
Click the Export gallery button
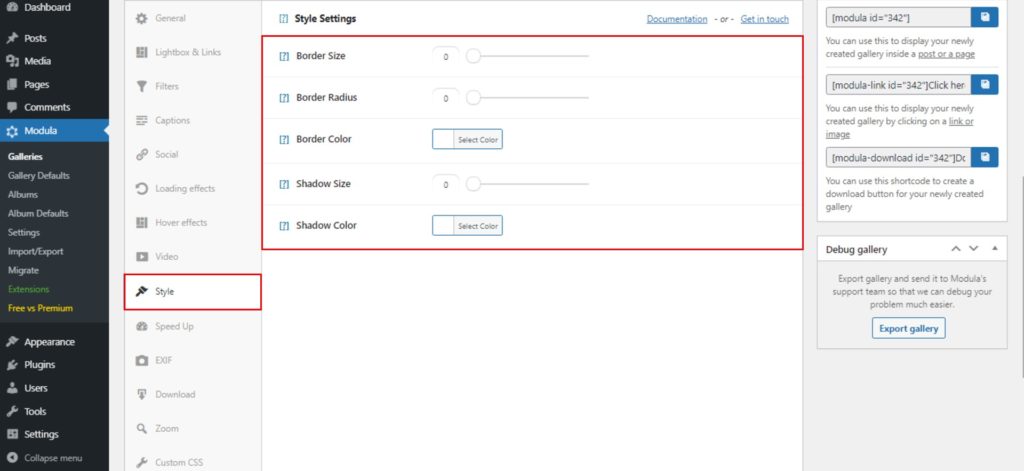908,328
